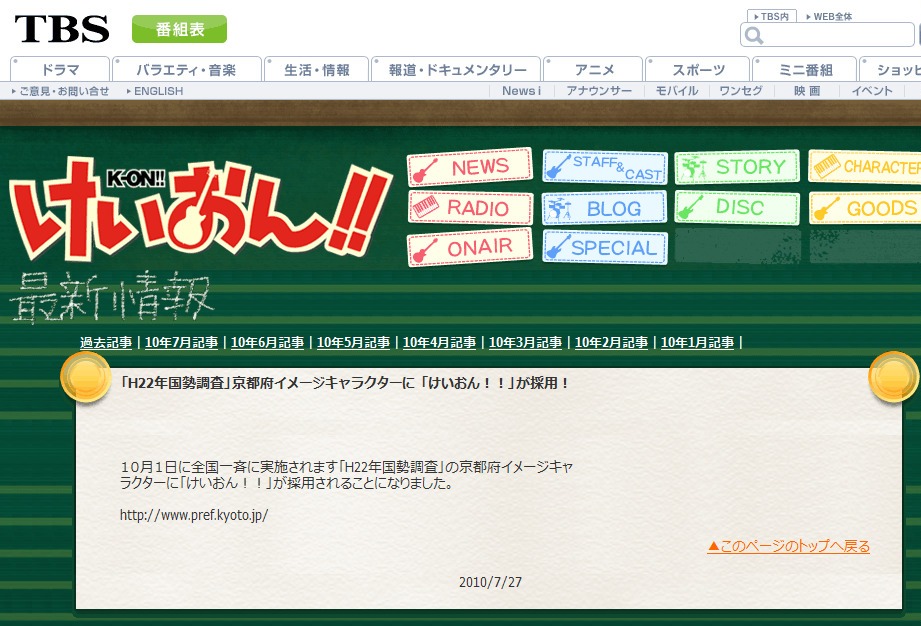The image size is (921, 626).
Task: Open the アニメ category tab
Action: click(x=593, y=69)
